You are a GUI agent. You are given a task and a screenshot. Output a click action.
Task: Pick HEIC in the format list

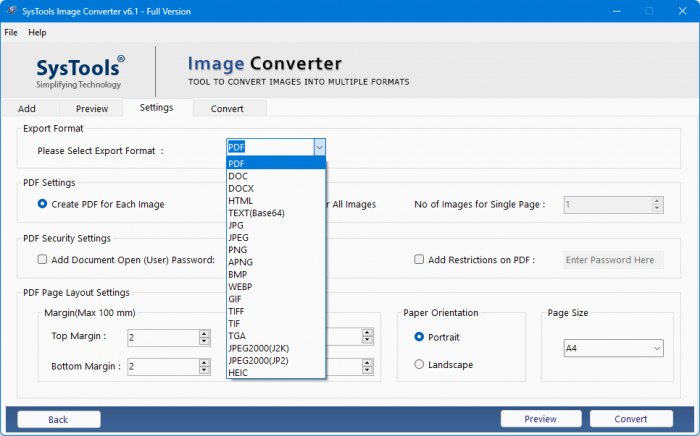pos(239,372)
